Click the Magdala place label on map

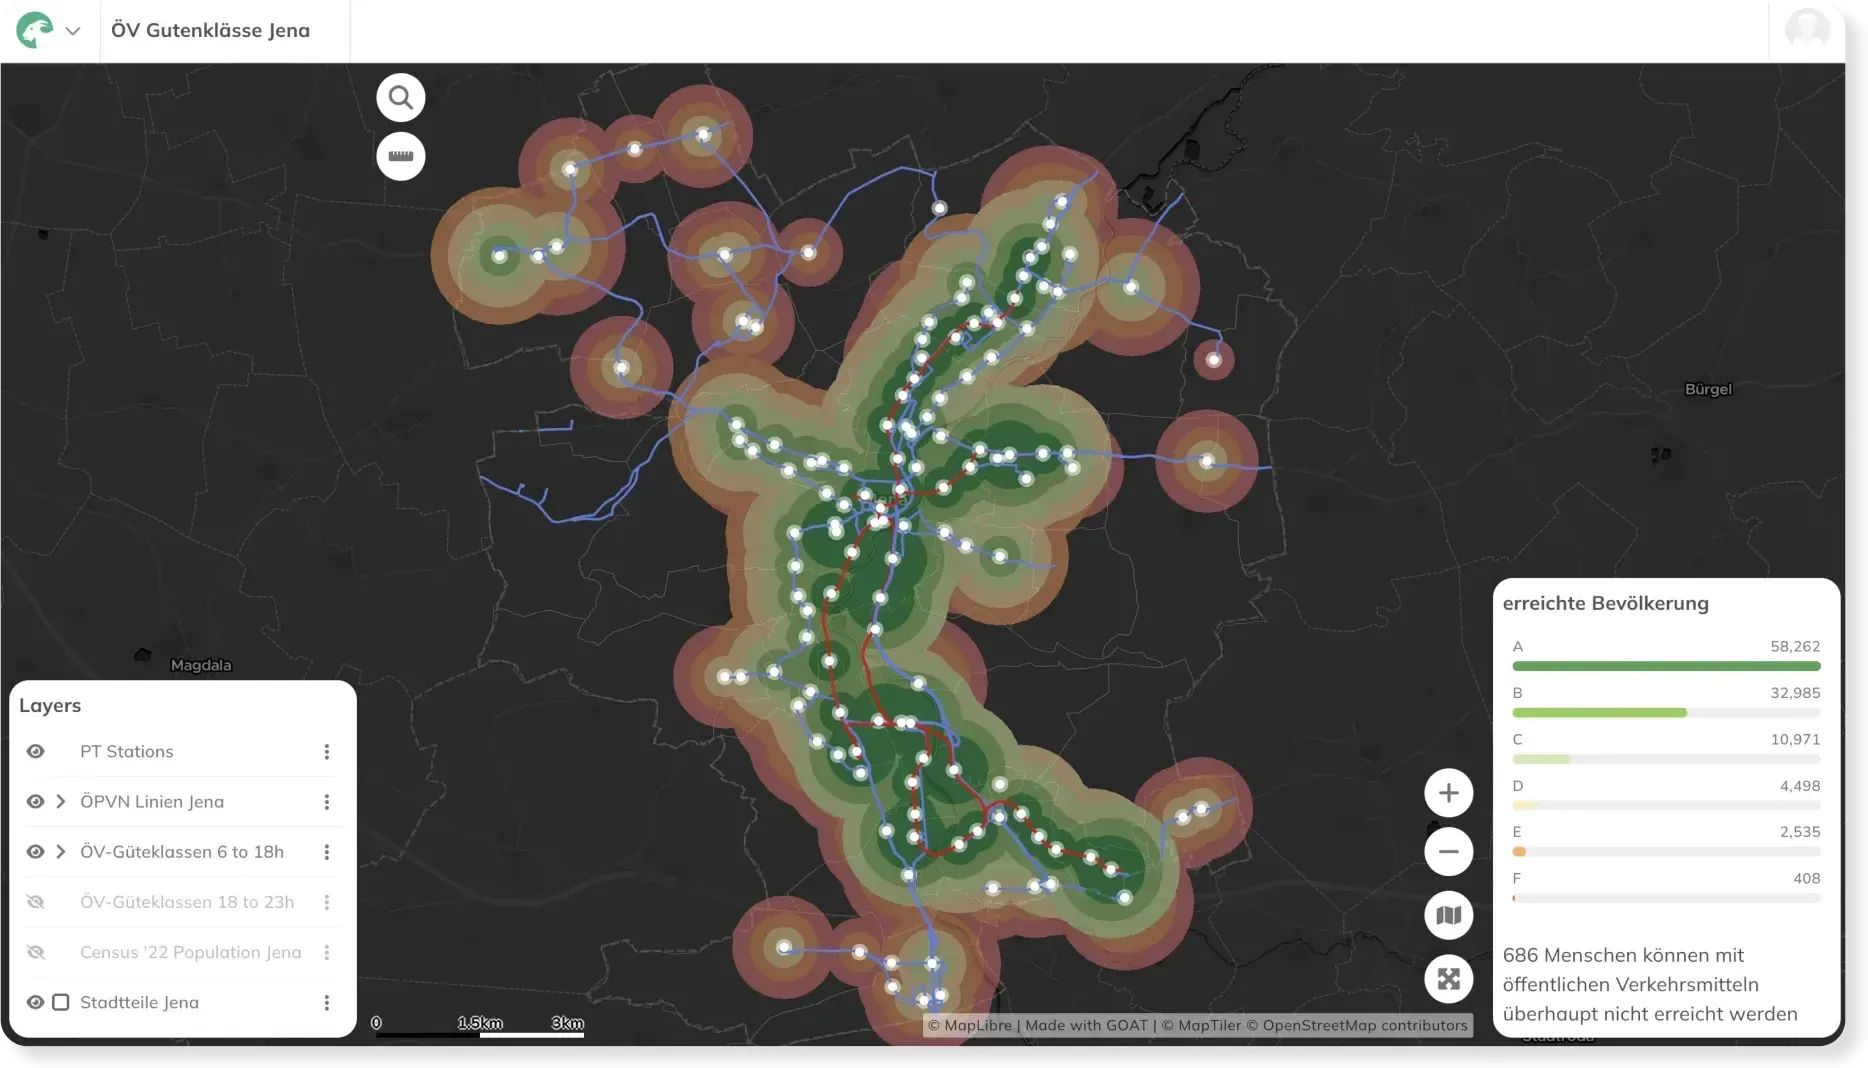tap(201, 665)
